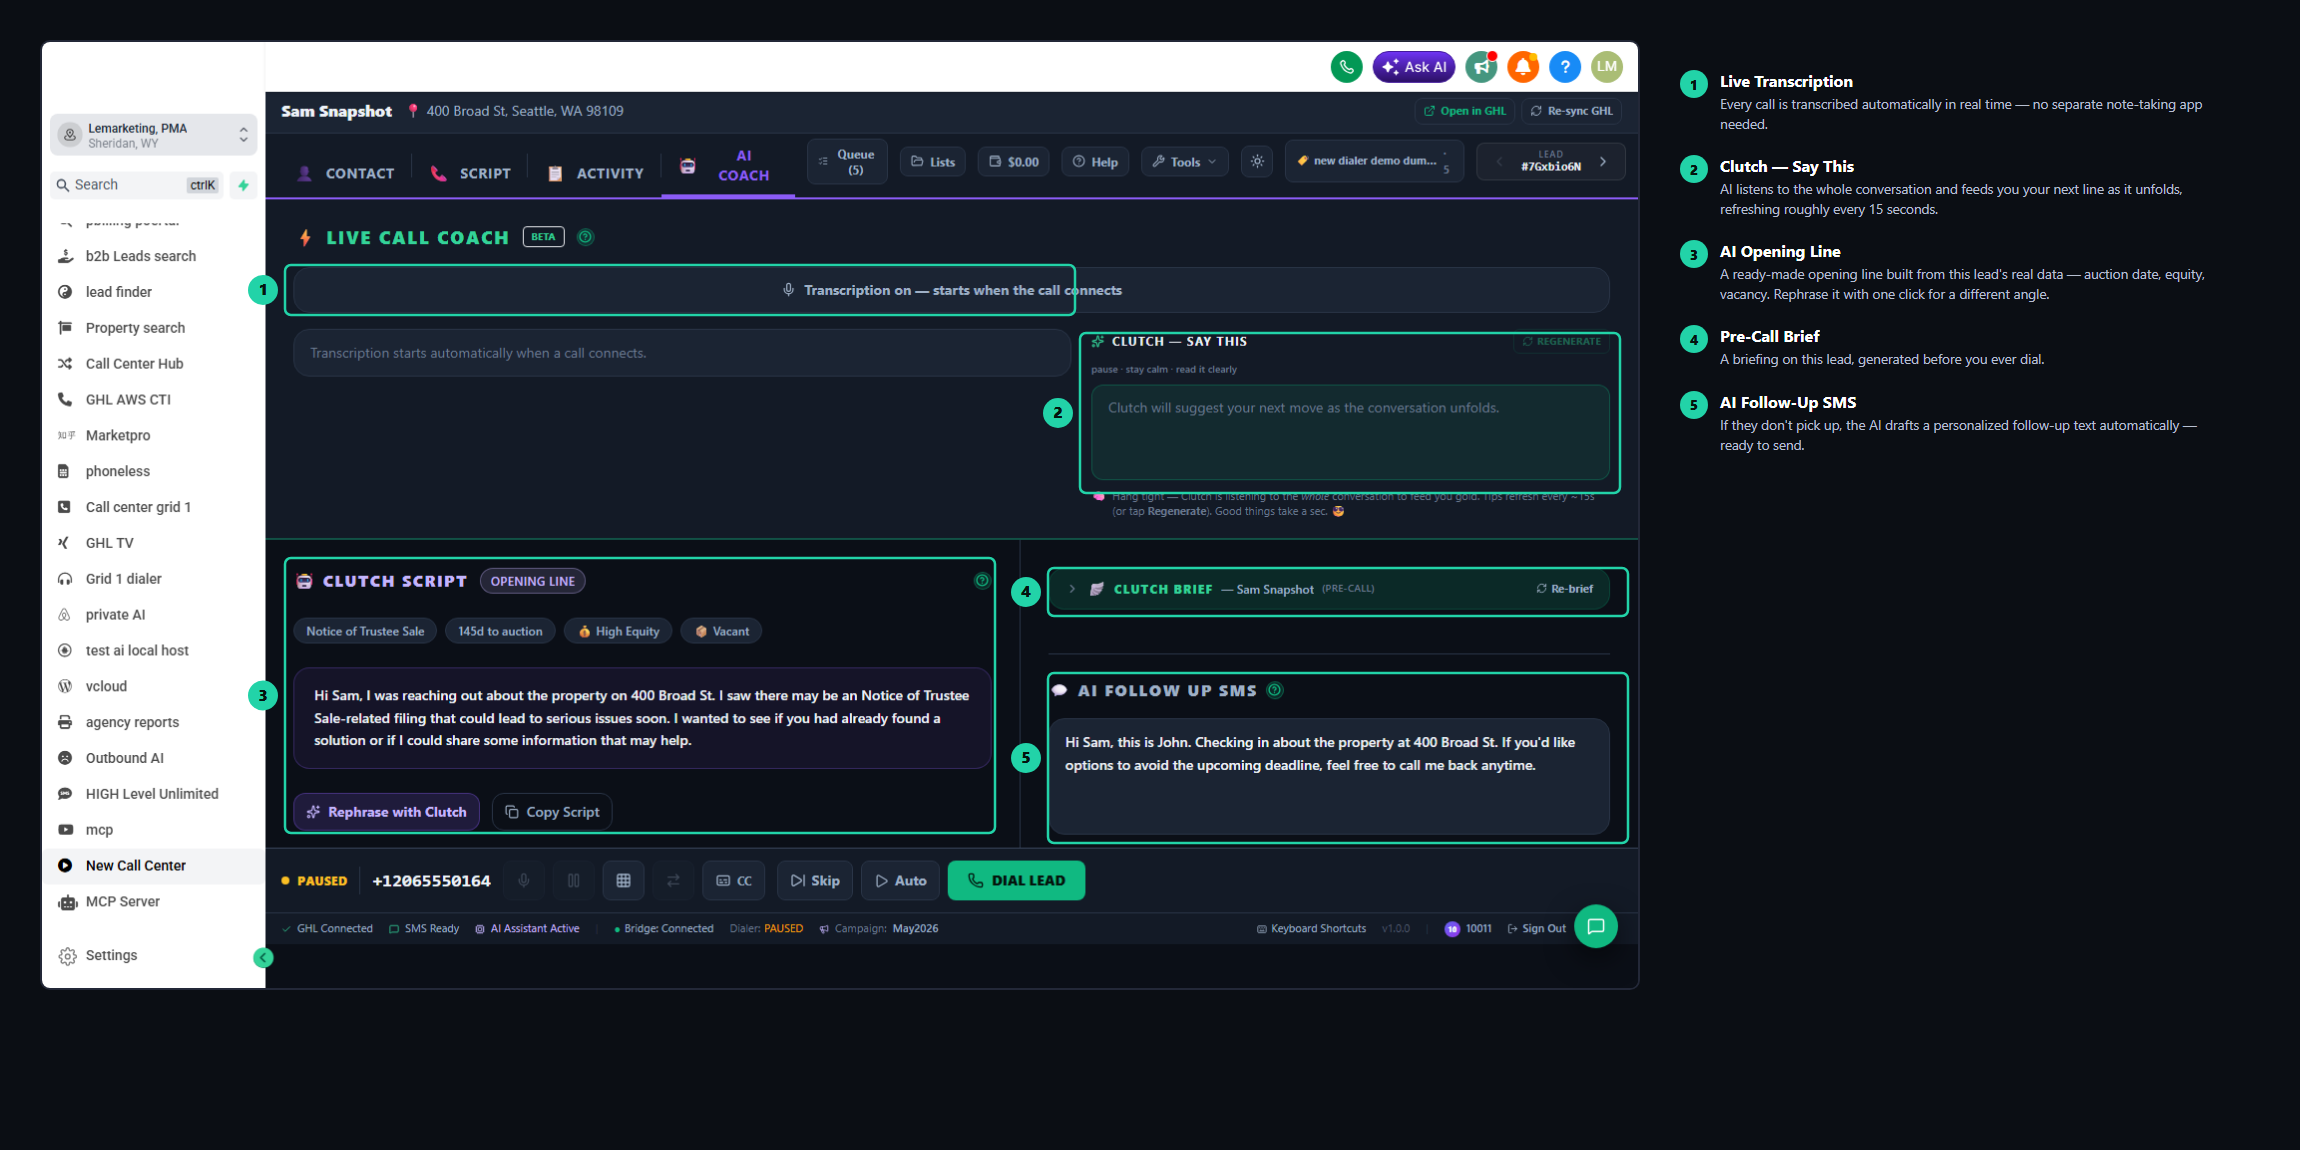Click the AI Follow Up SMS info icon
Viewport: 2300px width, 1150px height.
tap(1275, 690)
